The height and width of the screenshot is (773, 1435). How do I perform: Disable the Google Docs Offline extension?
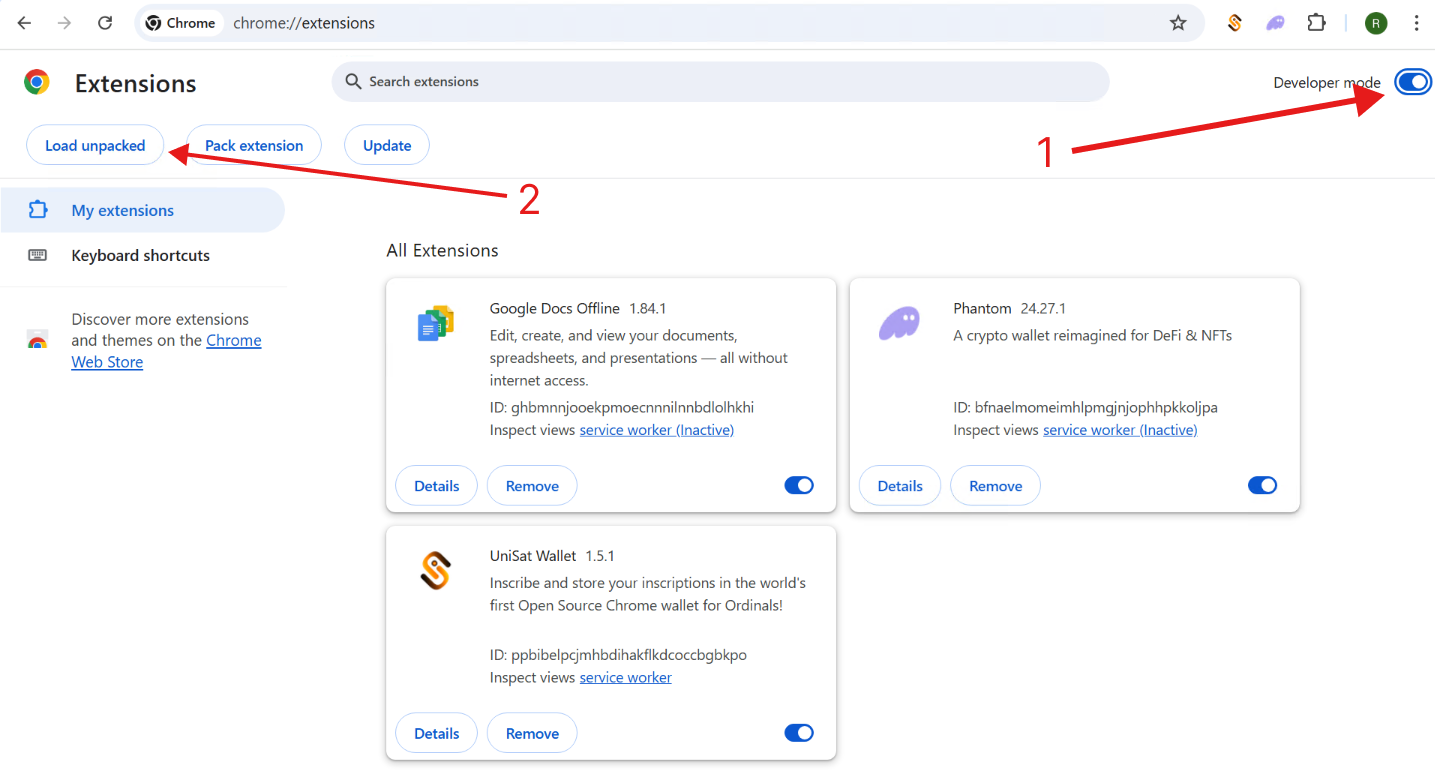[x=799, y=485]
